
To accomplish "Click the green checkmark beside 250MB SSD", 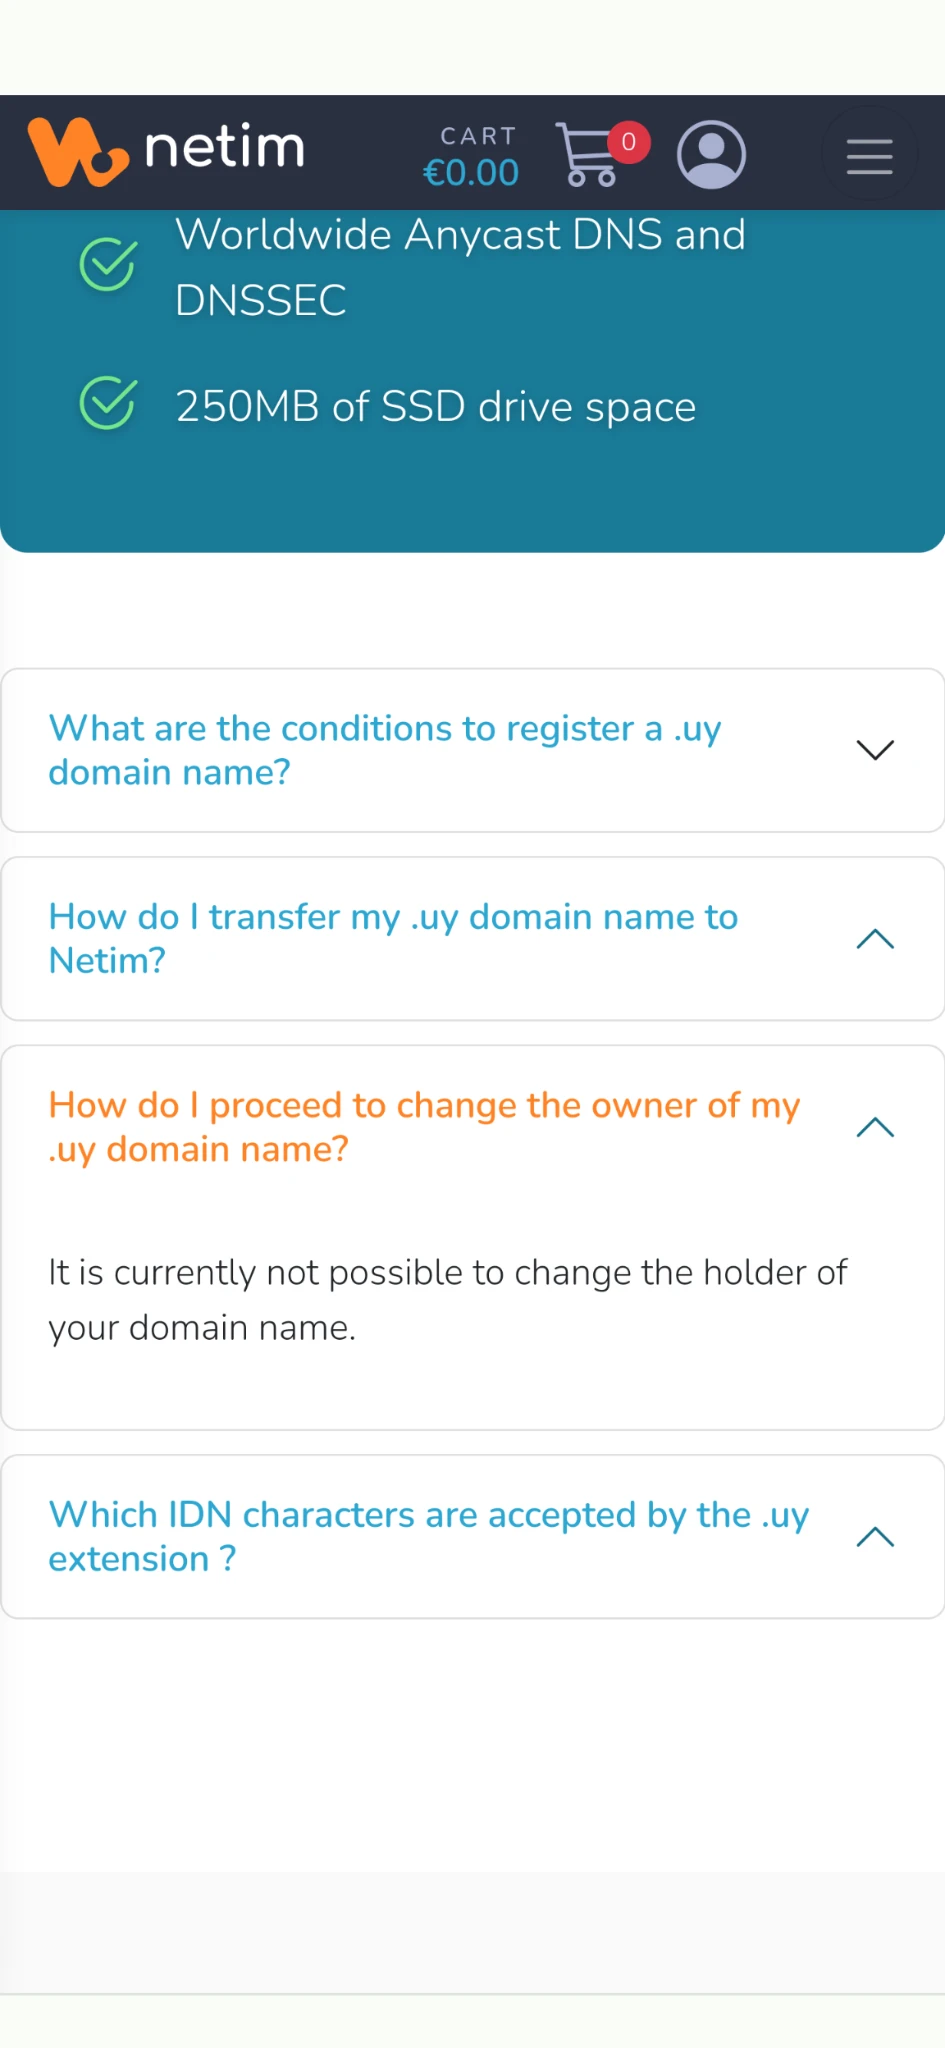I will pyautogui.click(x=107, y=403).
